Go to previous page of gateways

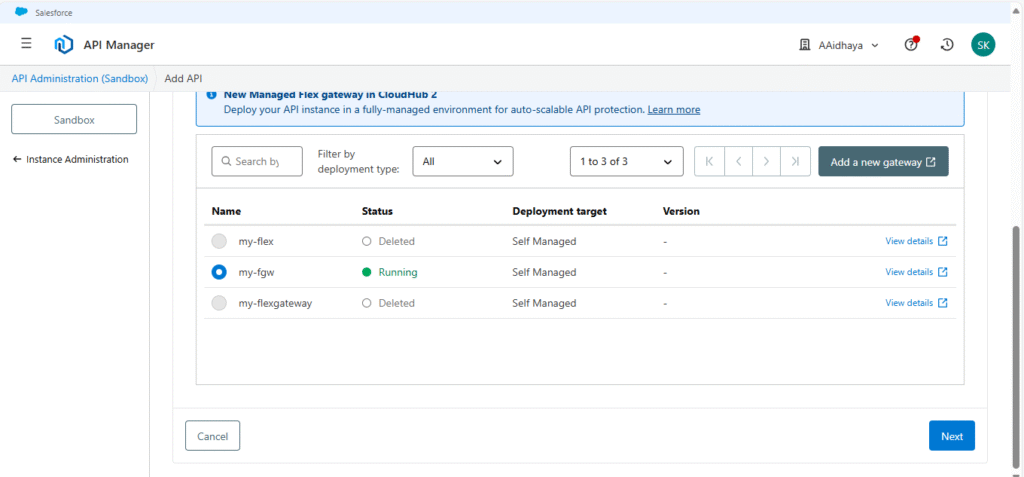click(x=739, y=161)
